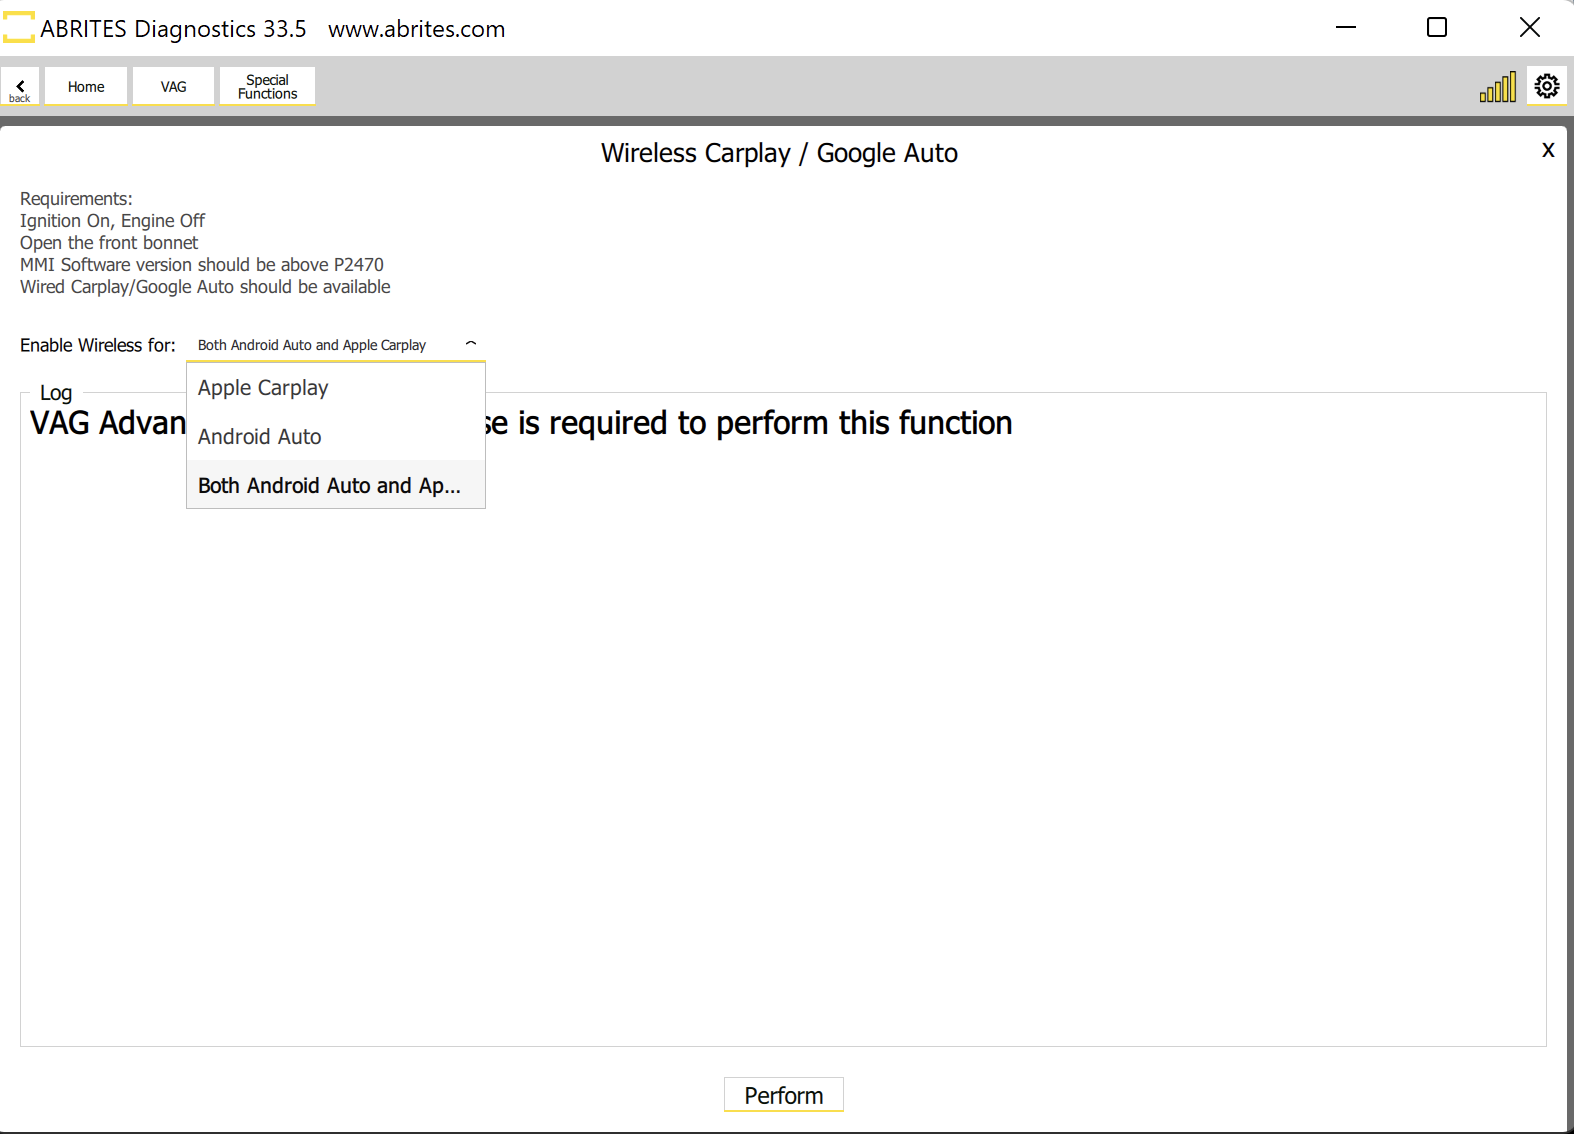Go to the Home tab

click(86, 86)
